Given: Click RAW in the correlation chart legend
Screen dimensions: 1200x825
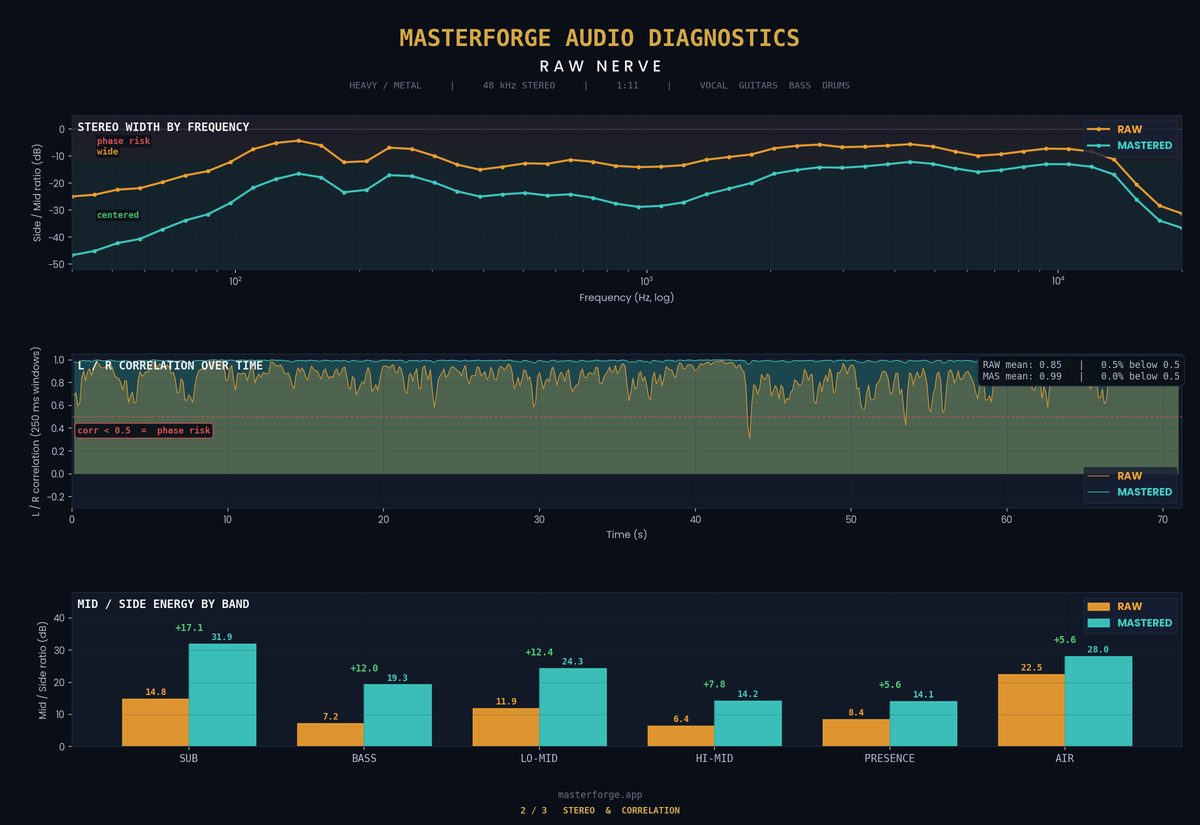Looking at the screenshot, I should click(x=1129, y=476).
